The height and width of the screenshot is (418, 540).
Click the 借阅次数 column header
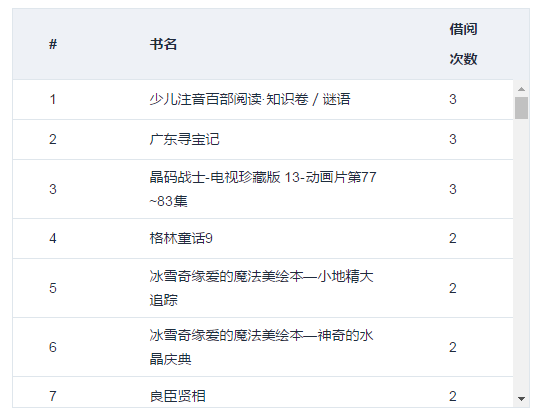(463, 44)
